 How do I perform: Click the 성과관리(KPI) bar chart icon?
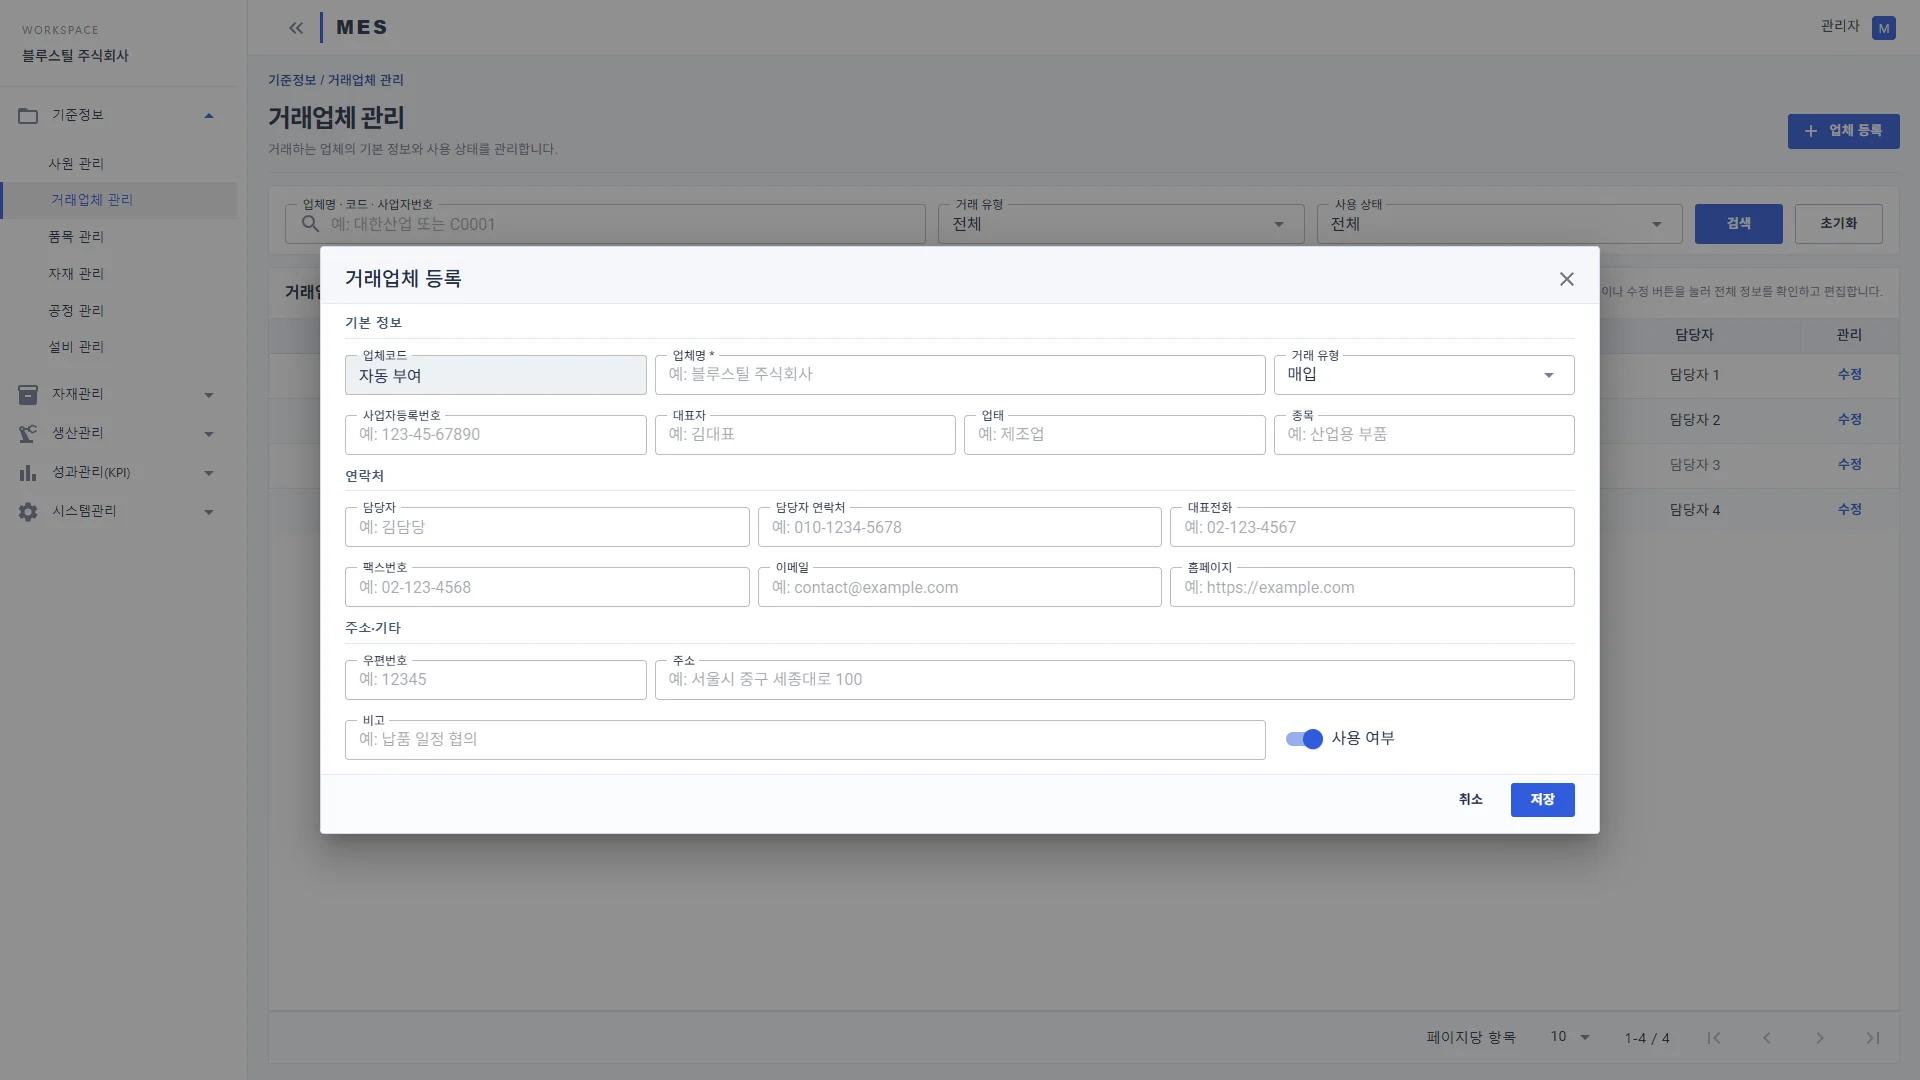(28, 473)
